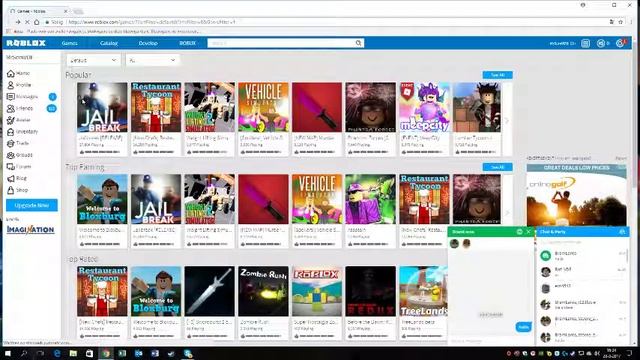Open the green chat window settings icon
640x360 pixels.
point(520,232)
